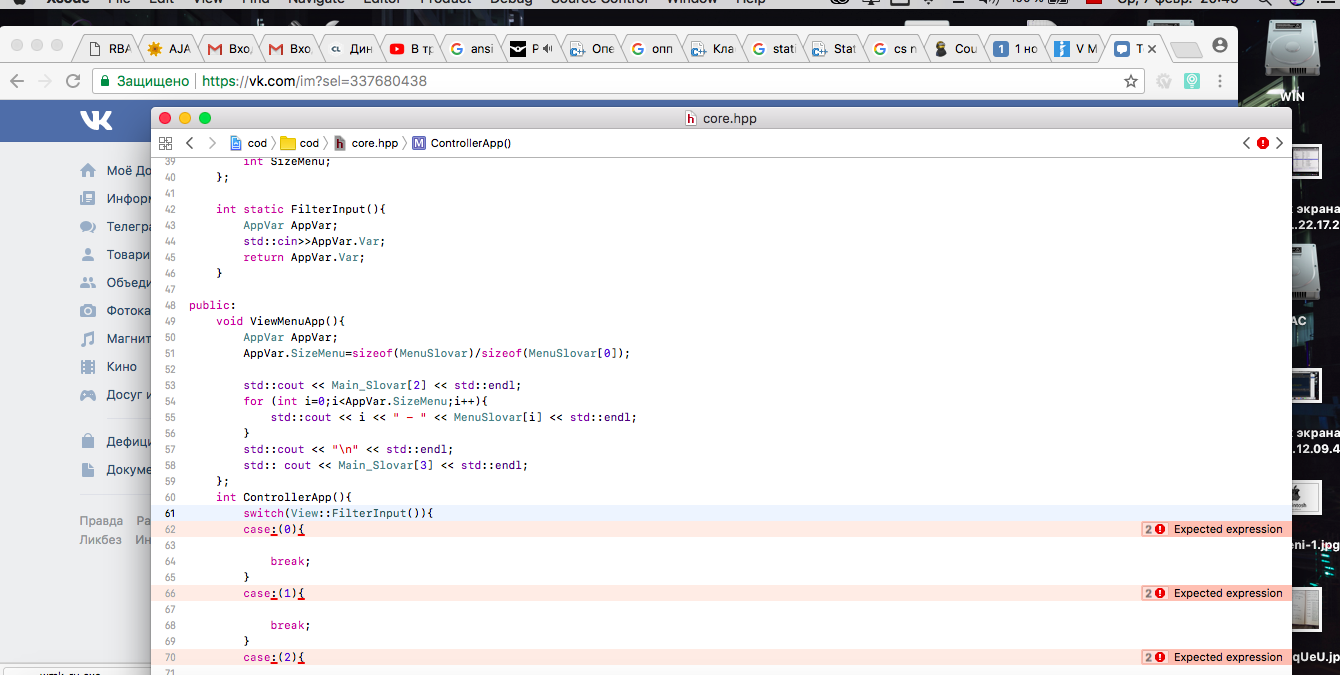Click the red error indicator in jump bar
1340x675 pixels.
[x=1263, y=143]
